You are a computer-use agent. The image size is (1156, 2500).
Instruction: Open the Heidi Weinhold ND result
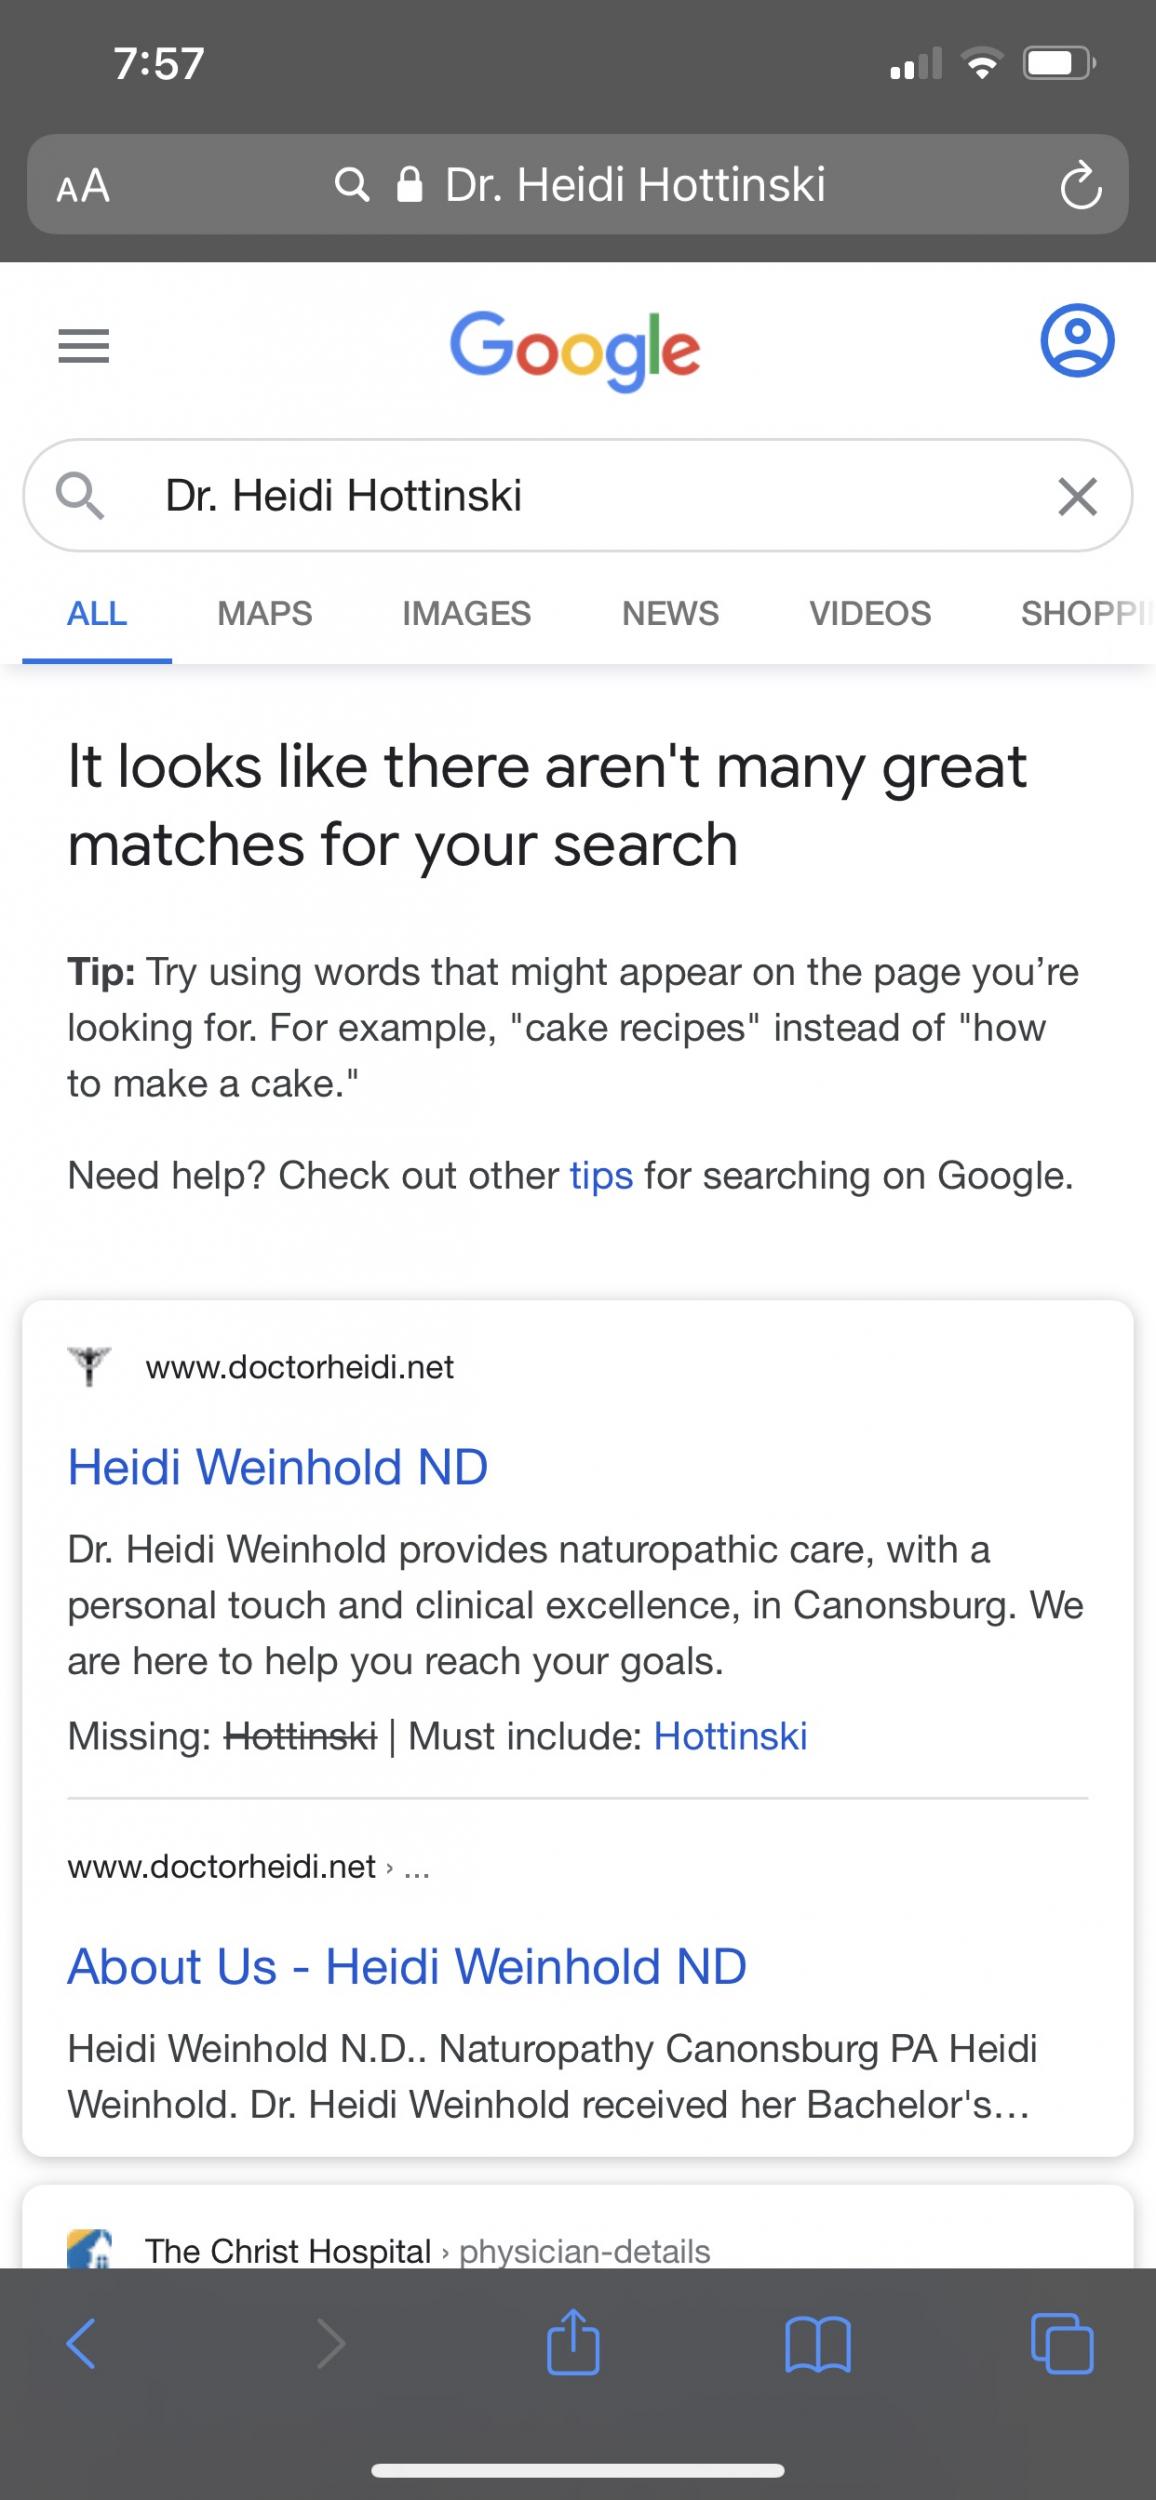coord(278,1467)
